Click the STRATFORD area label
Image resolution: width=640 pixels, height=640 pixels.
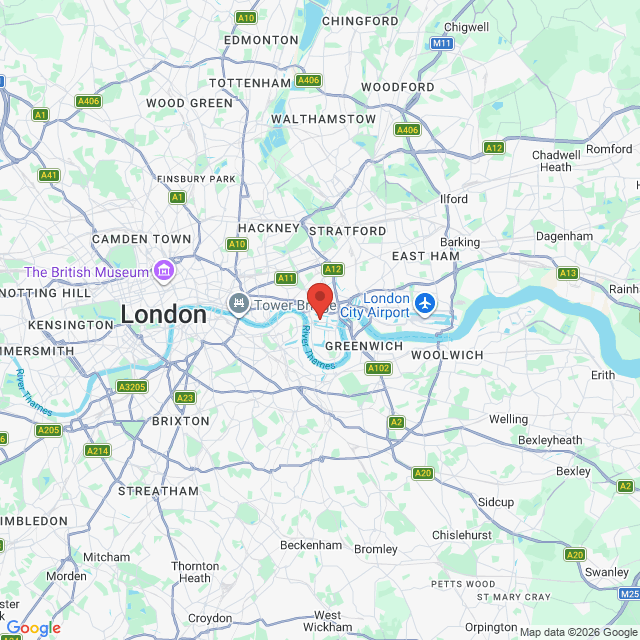[347, 231]
